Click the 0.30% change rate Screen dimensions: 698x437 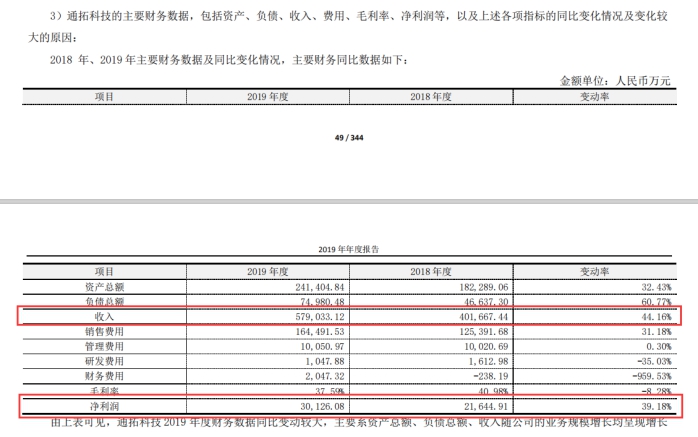tap(659, 346)
